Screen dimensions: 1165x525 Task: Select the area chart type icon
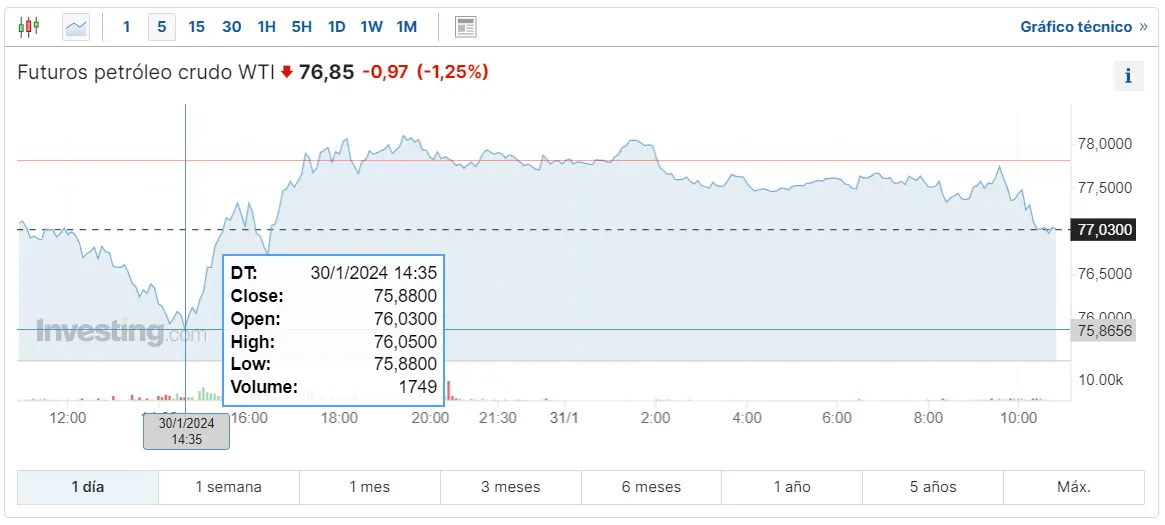(x=76, y=27)
